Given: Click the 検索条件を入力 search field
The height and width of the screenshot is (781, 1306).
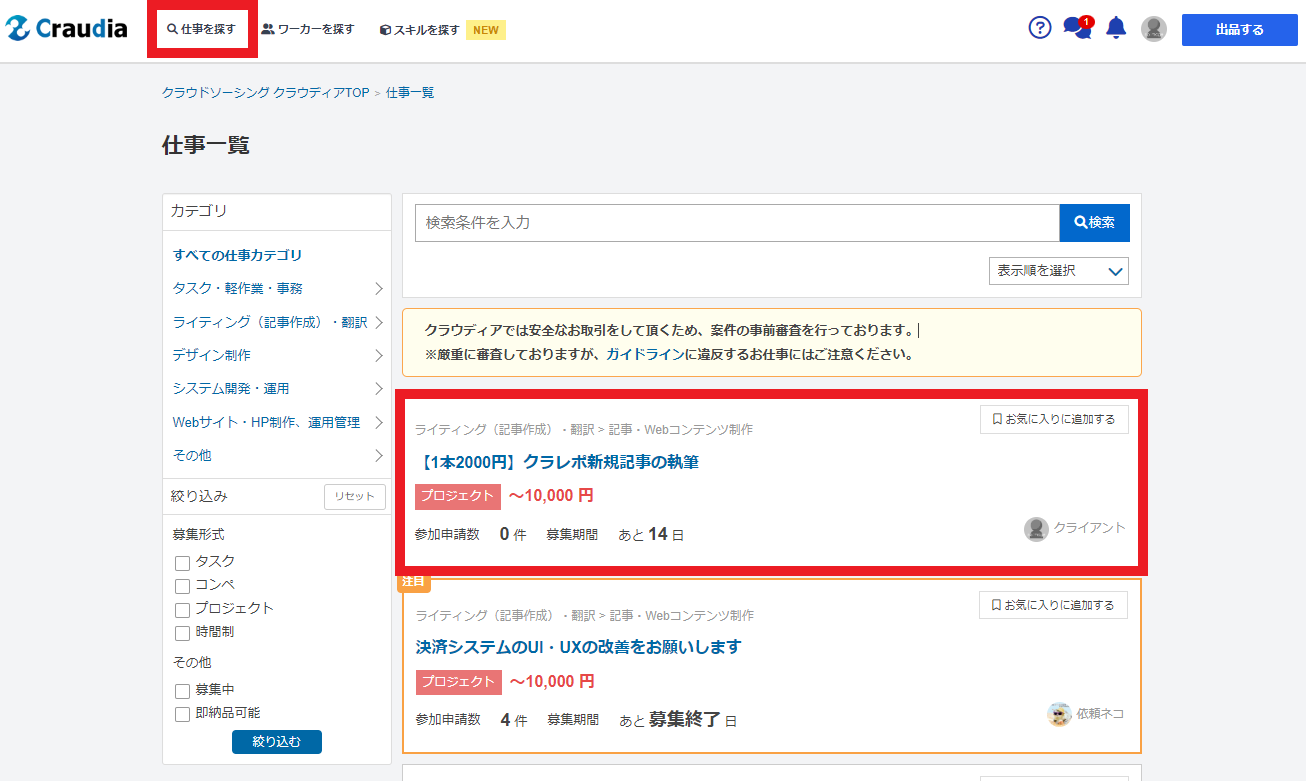Looking at the screenshot, I should (737, 223).
